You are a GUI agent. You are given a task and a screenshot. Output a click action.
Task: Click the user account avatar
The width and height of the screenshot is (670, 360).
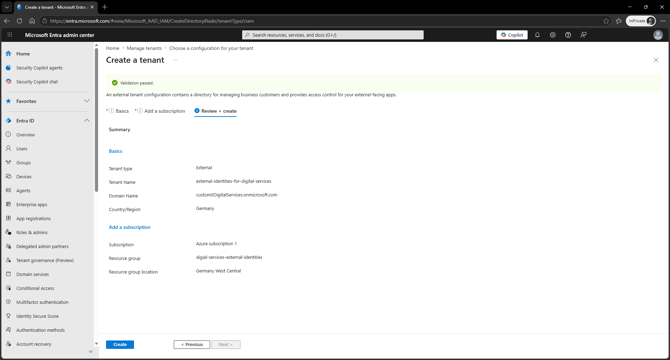click(658, 35)
